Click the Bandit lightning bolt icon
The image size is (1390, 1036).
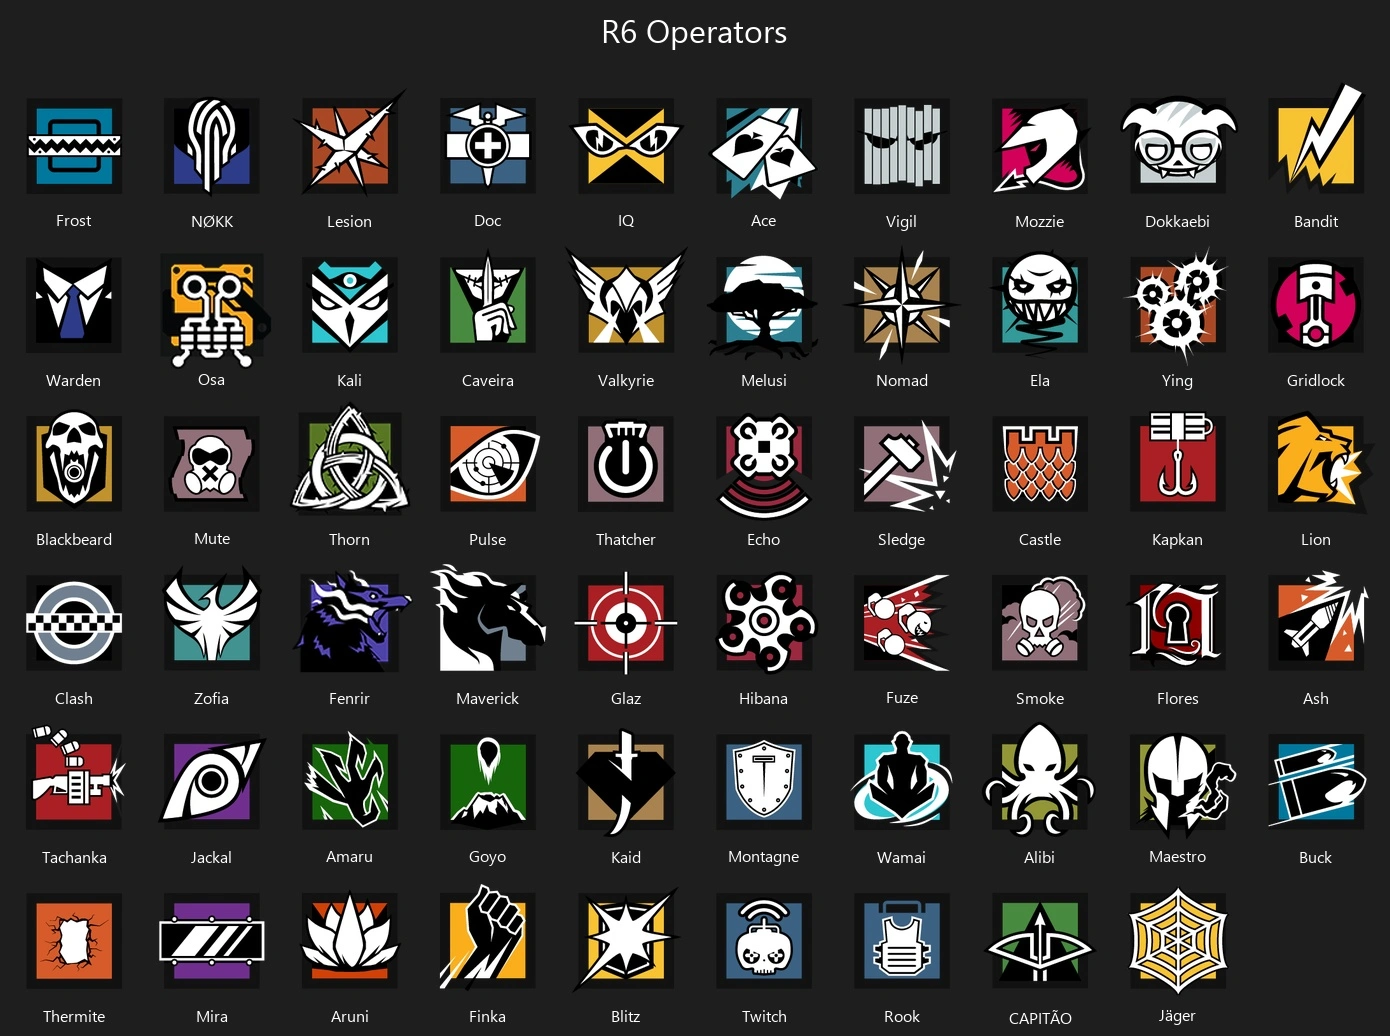[x=1316, y=146]
